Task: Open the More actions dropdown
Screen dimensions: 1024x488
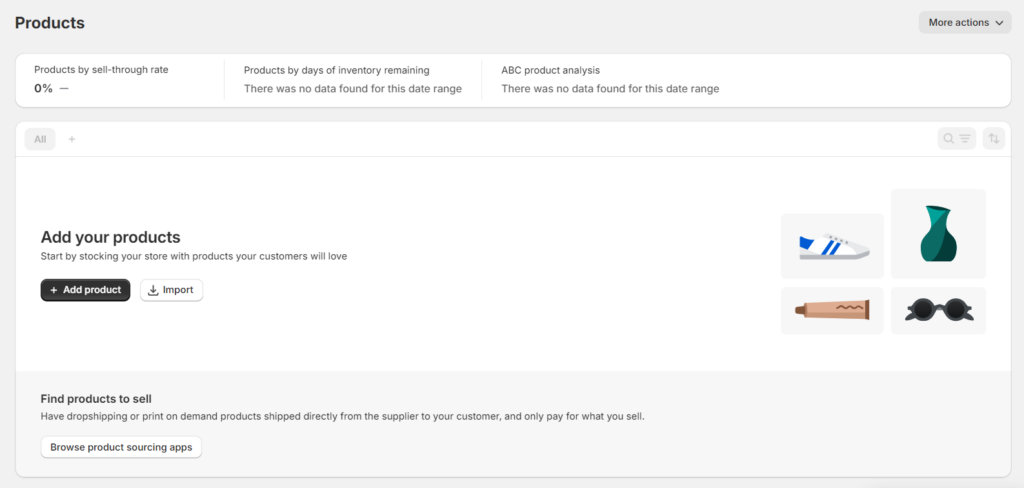Action: click(965, 22)
